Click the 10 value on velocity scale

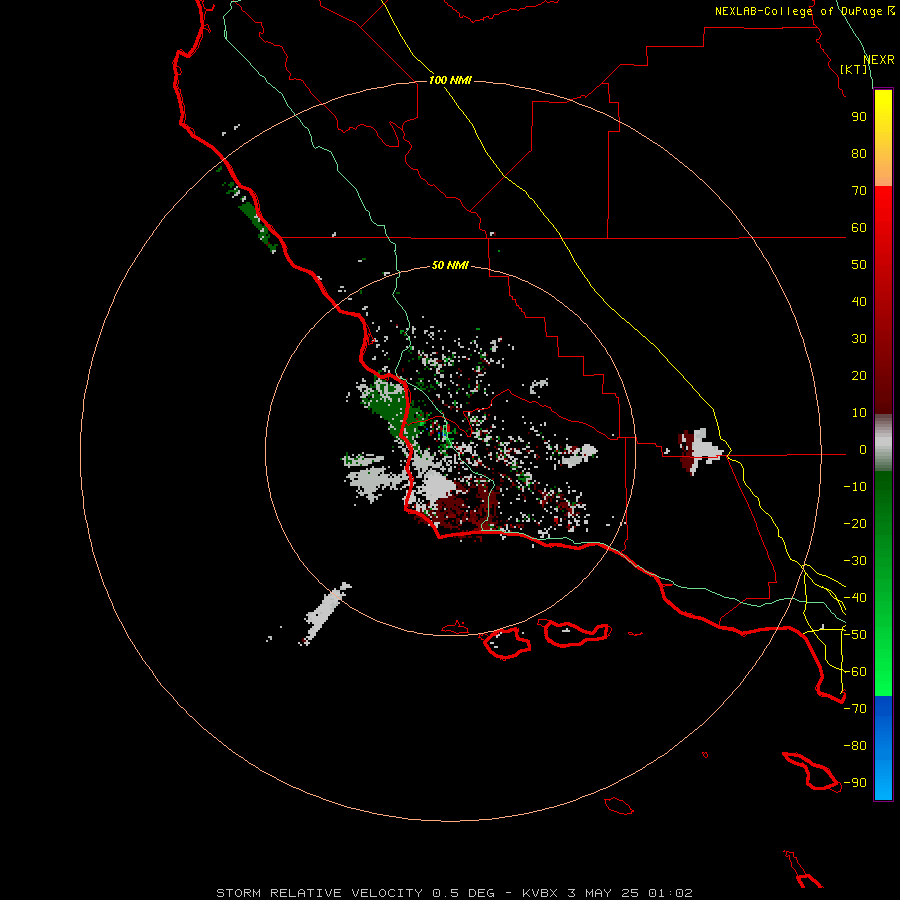click(859, 413)
